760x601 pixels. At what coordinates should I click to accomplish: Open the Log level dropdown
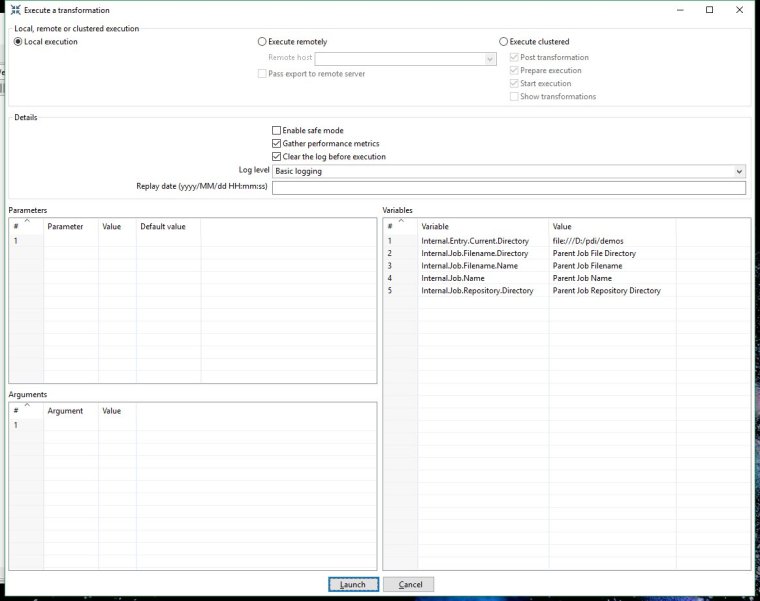(x=738, y=171)
